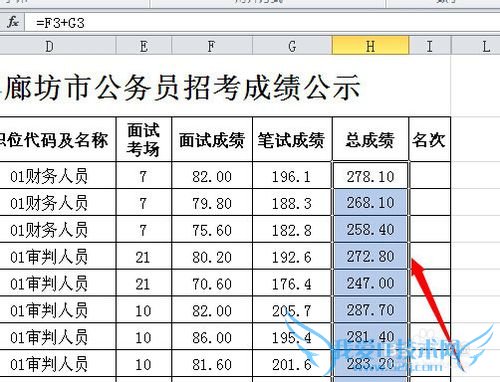
Task: Click 01审判人员 cell in 283.20 row
Action: 58,364
